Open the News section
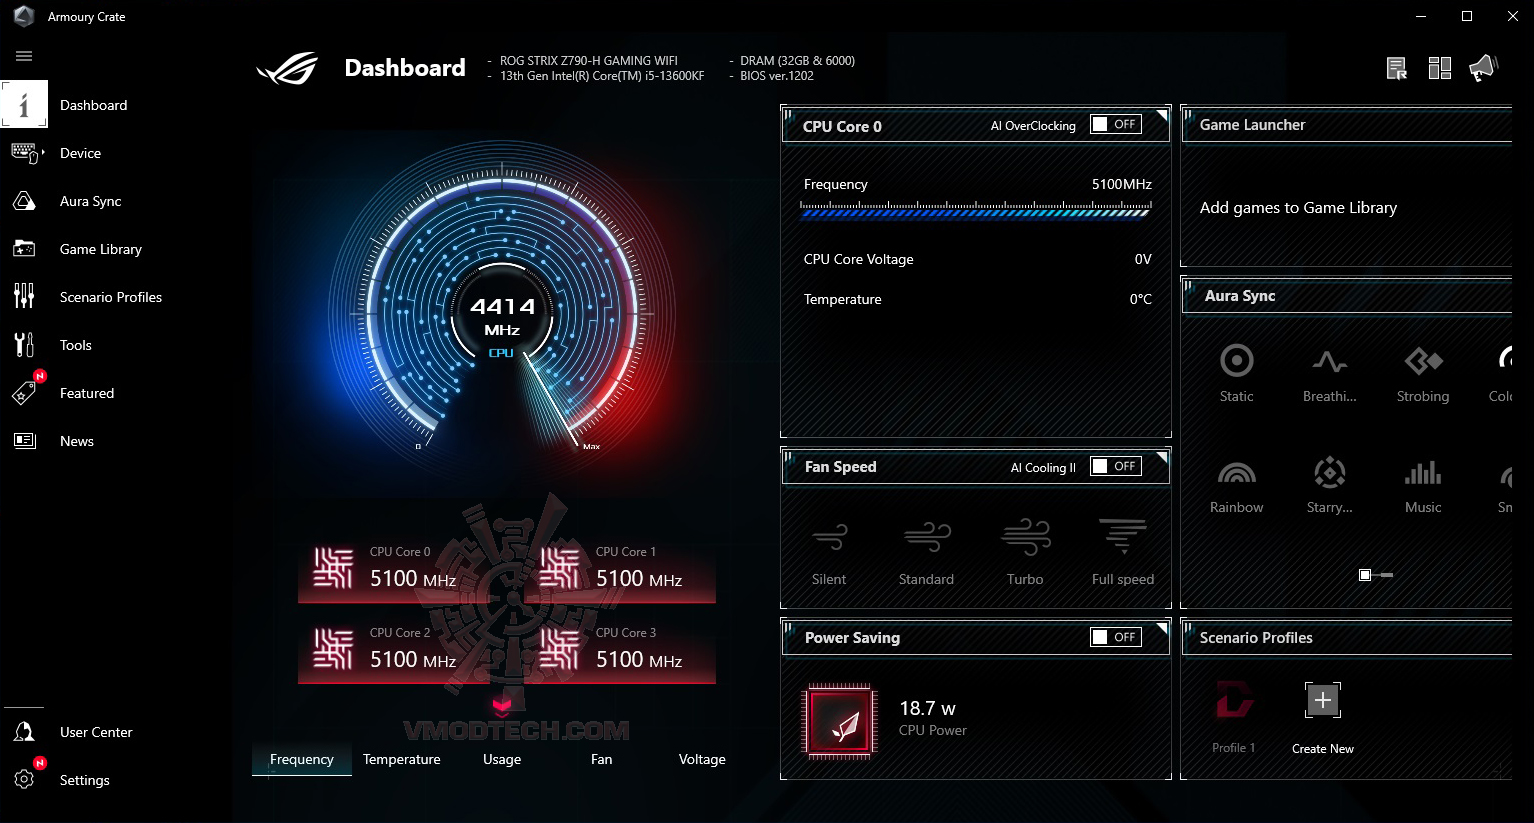 [x=76, y=441]
